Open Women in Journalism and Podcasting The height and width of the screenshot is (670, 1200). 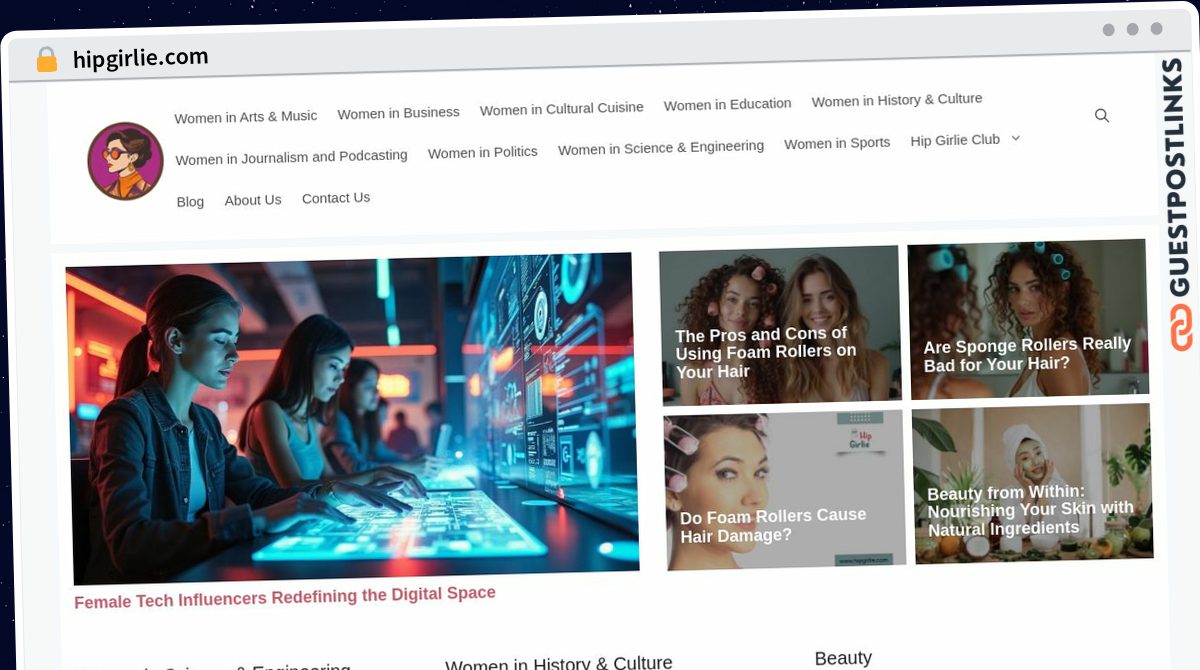pos(292,157)
